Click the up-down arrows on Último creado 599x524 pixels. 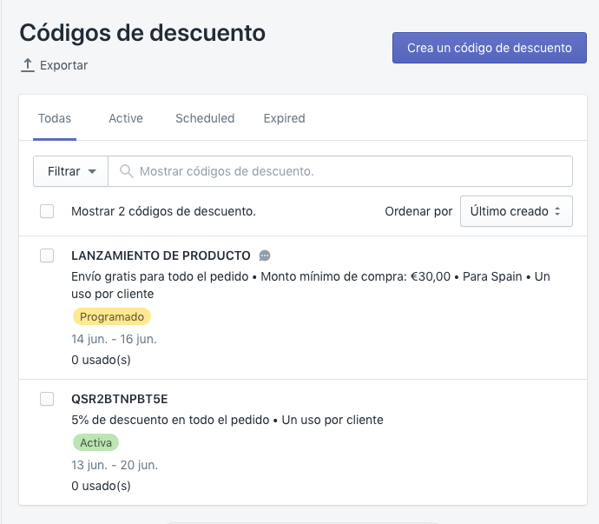tap(557, 211)
